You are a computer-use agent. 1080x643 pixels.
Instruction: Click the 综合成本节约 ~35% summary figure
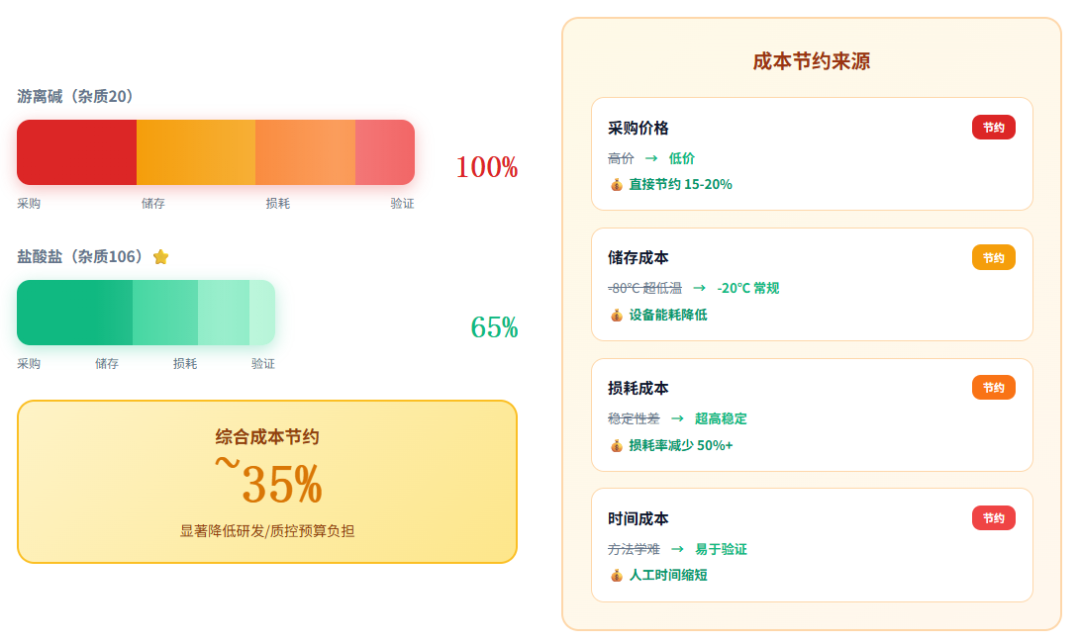coord(268,484)
